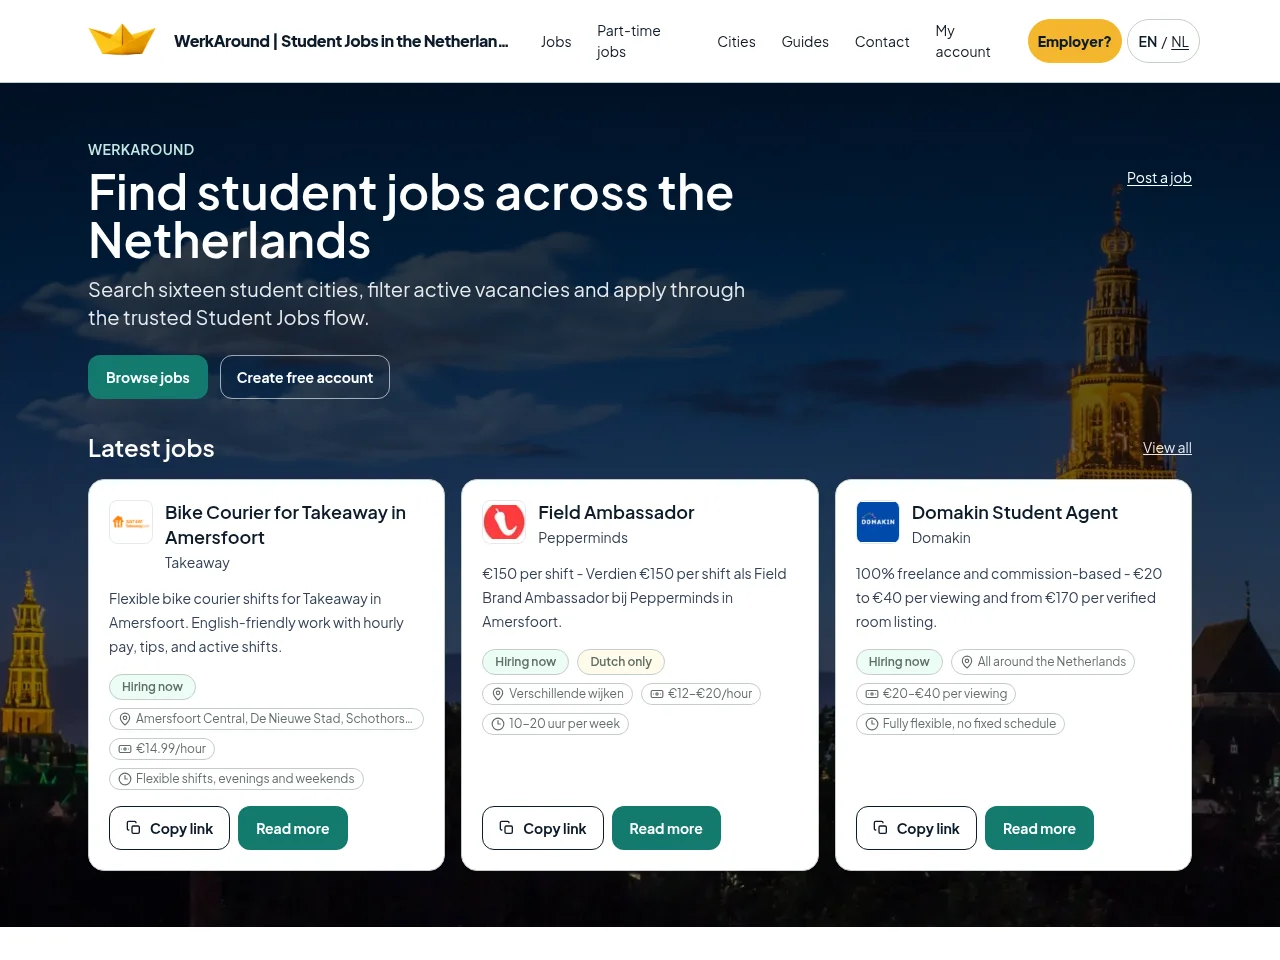
Task: Click clock icon beside Fully flexible tag
Action: 872,724
